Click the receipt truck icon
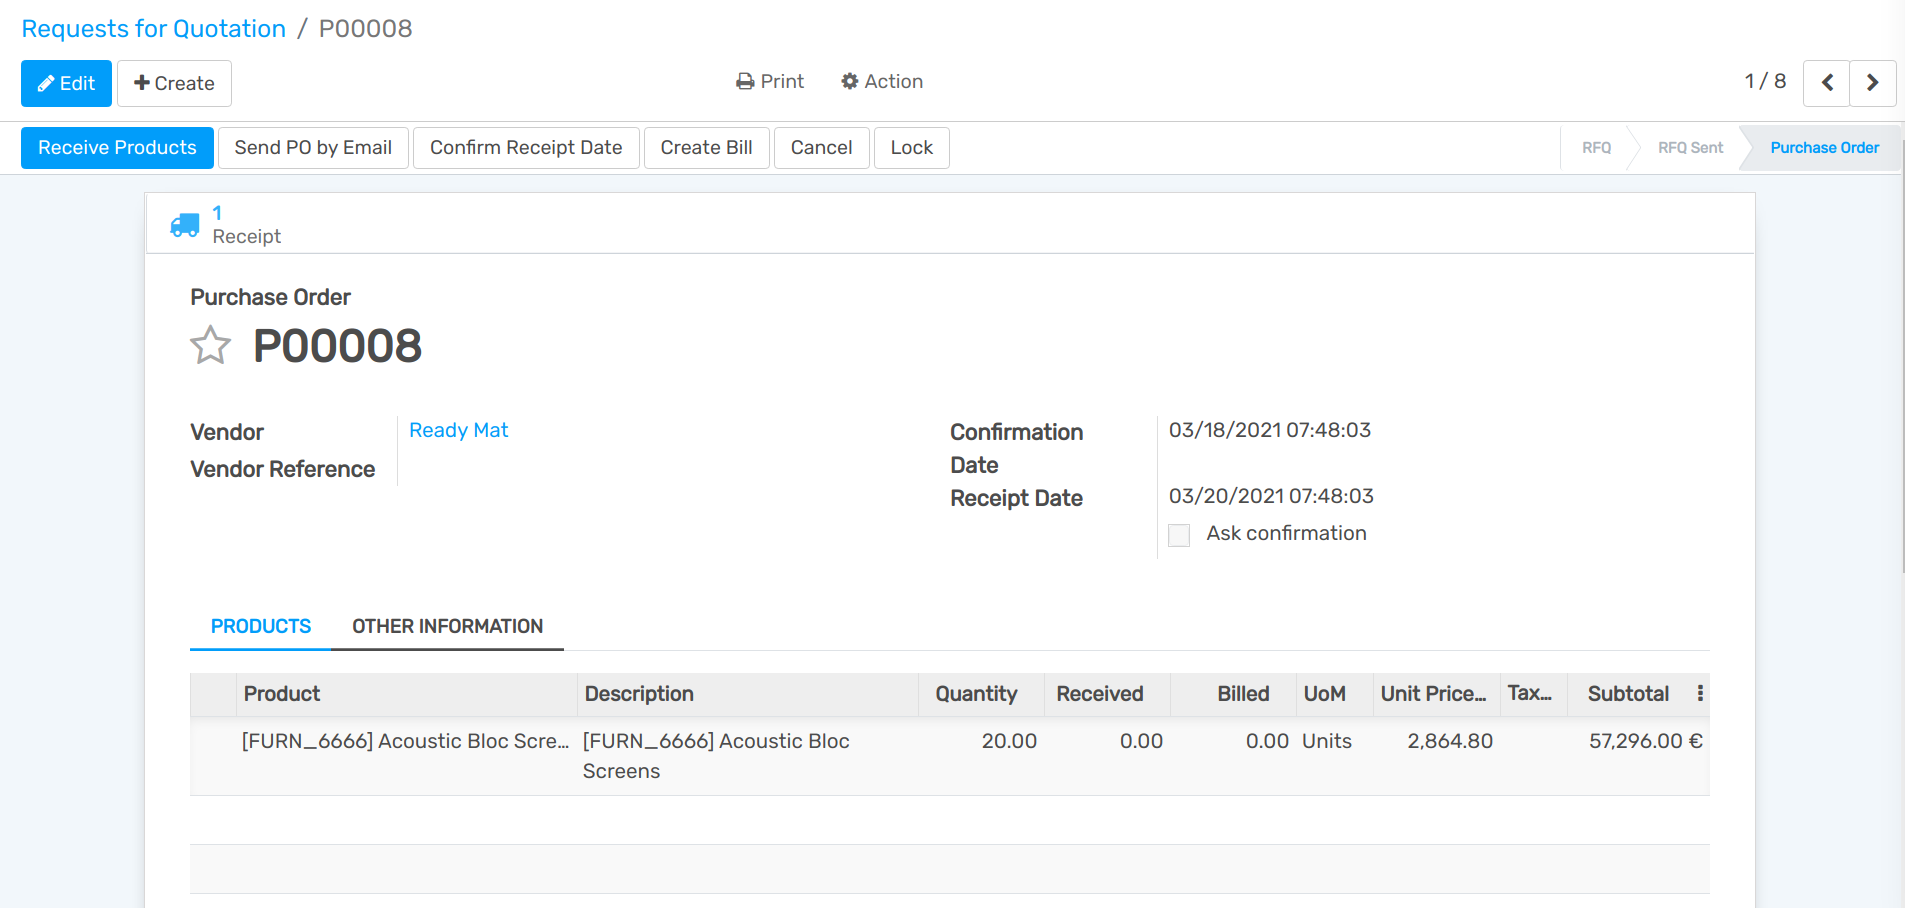The image size is (1905, 908). tap(185, 223)
